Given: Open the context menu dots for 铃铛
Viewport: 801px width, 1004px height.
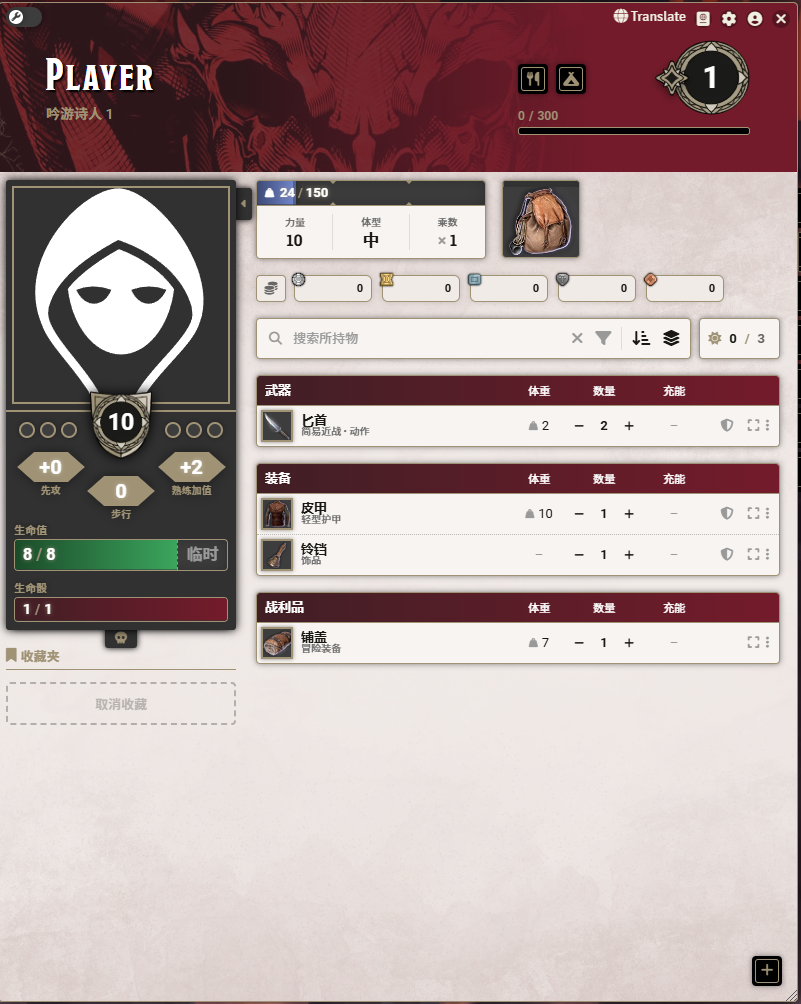Looking at the screenshot, I should [x=767, y=555].
